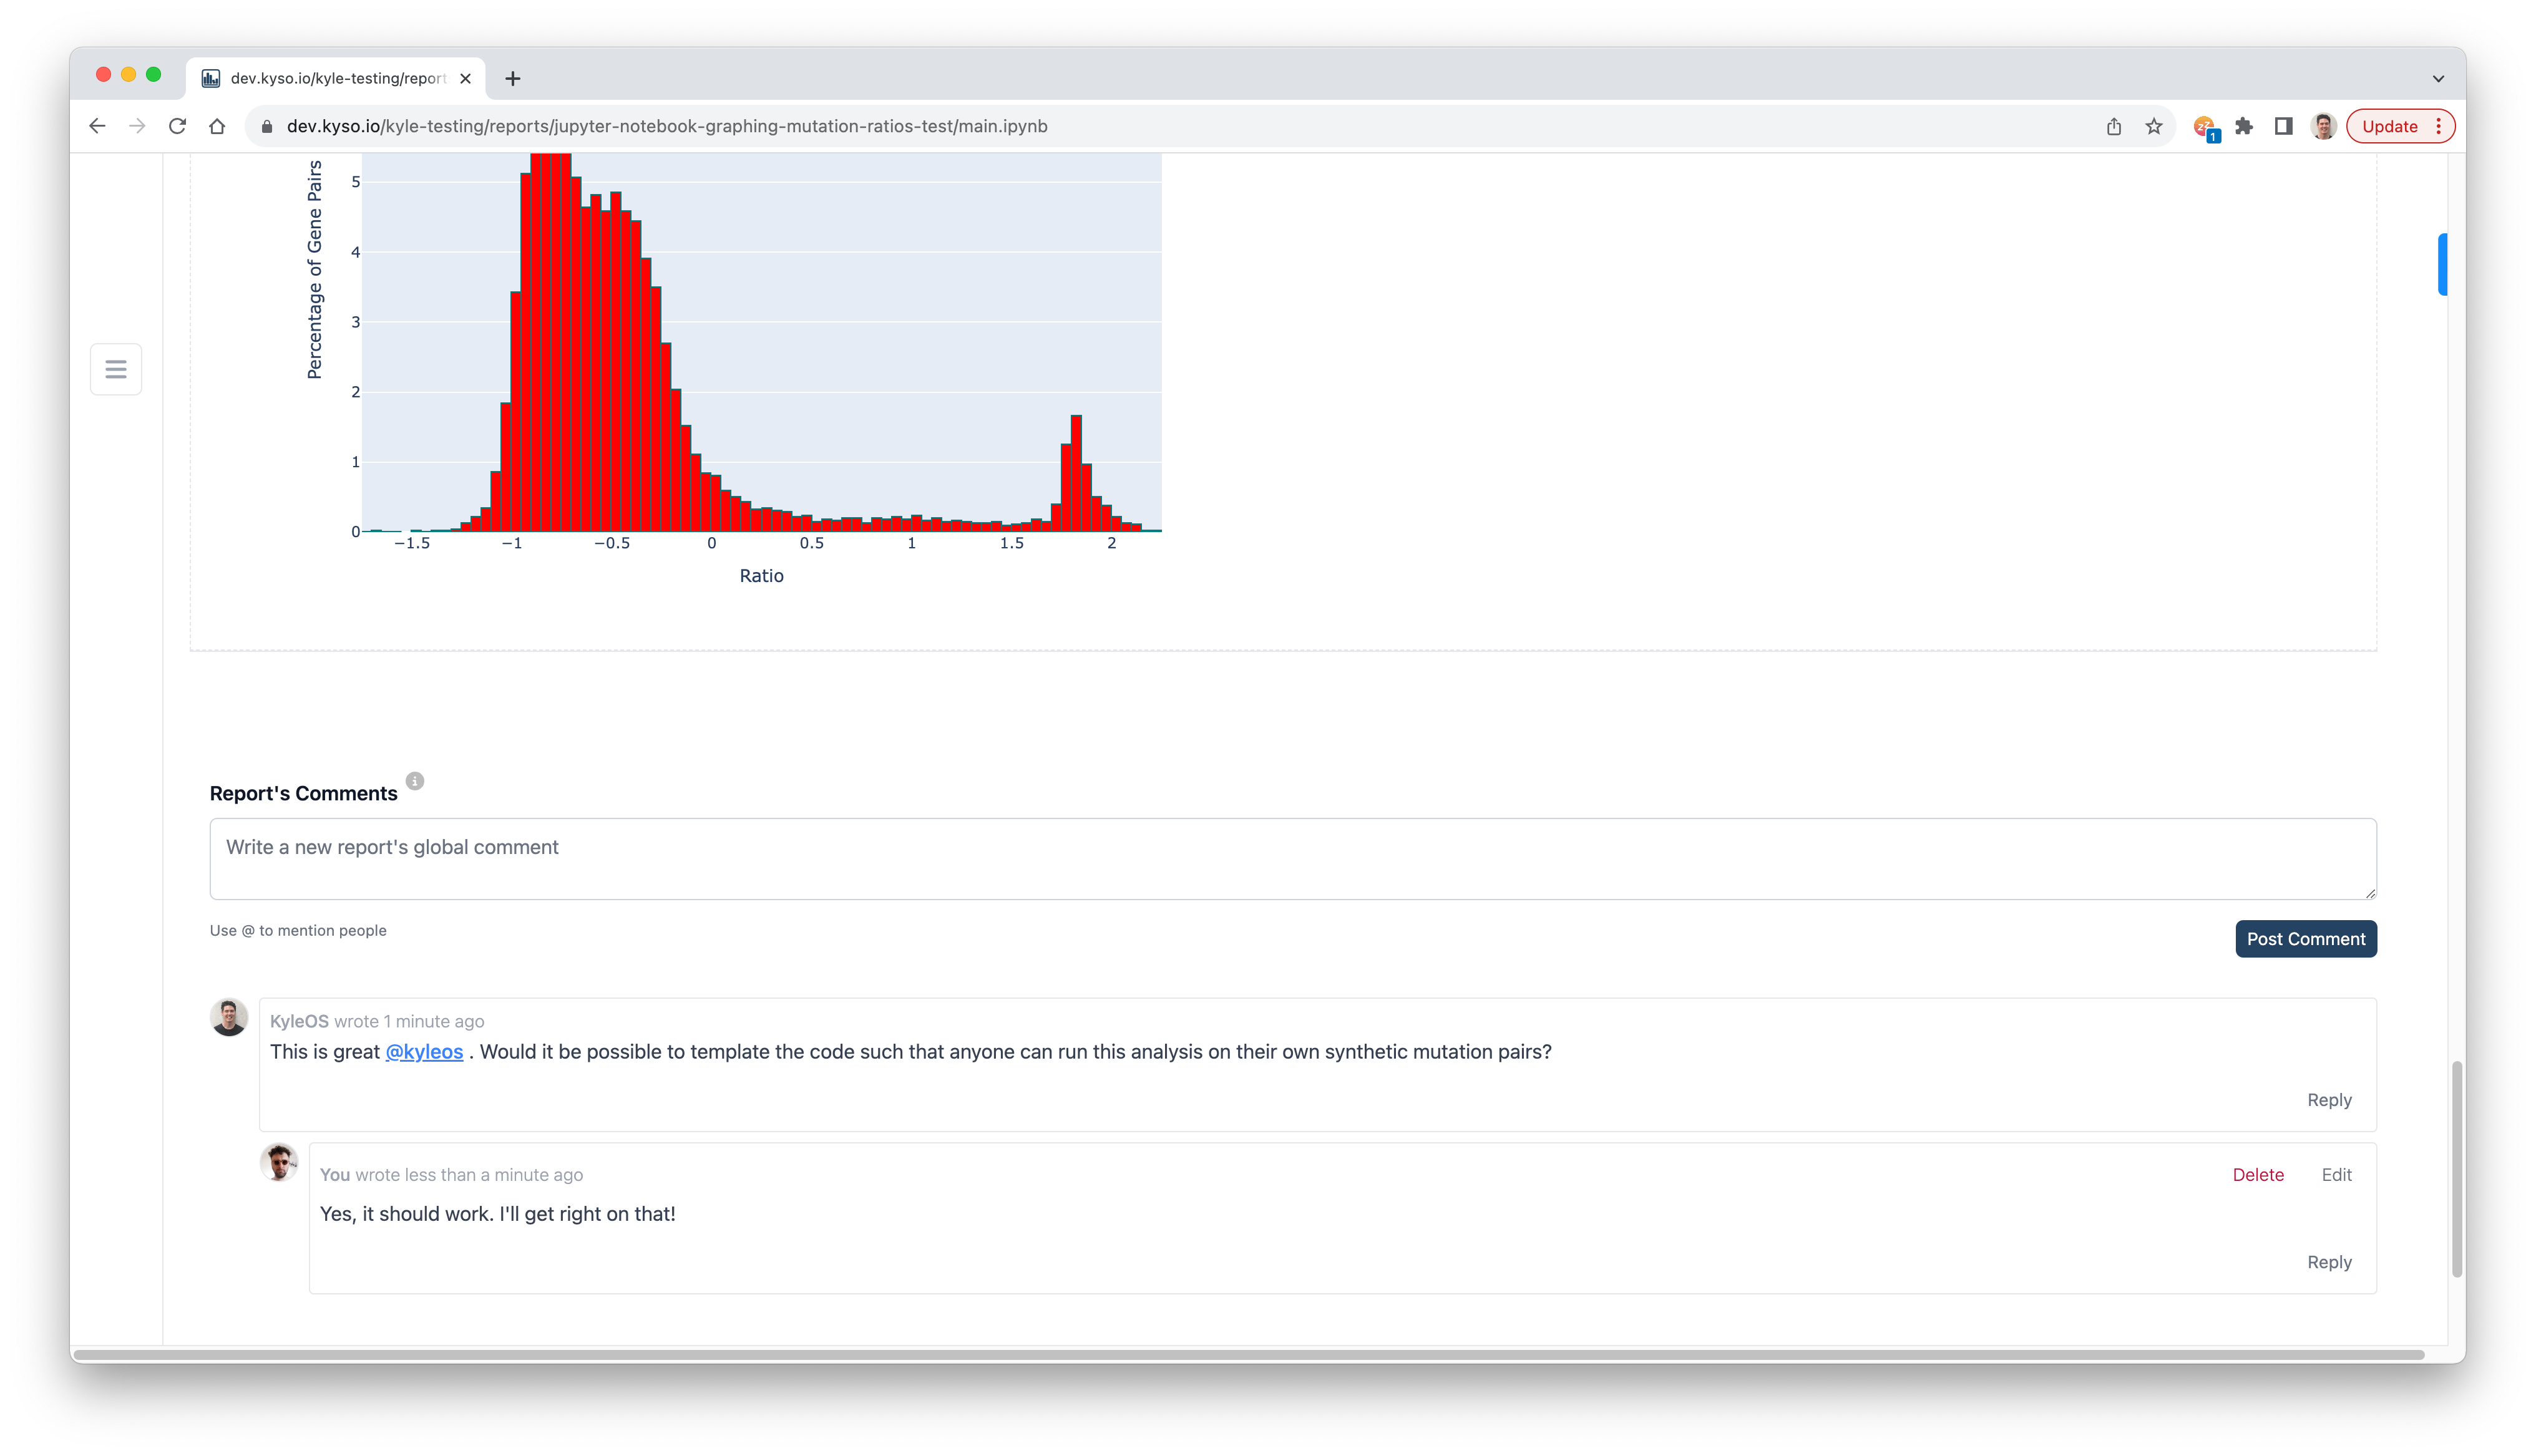Close the dev.kyso.io tab
Viewport: 2536px width, 1456px height.
pyautogui.click(x=465, y=78)
